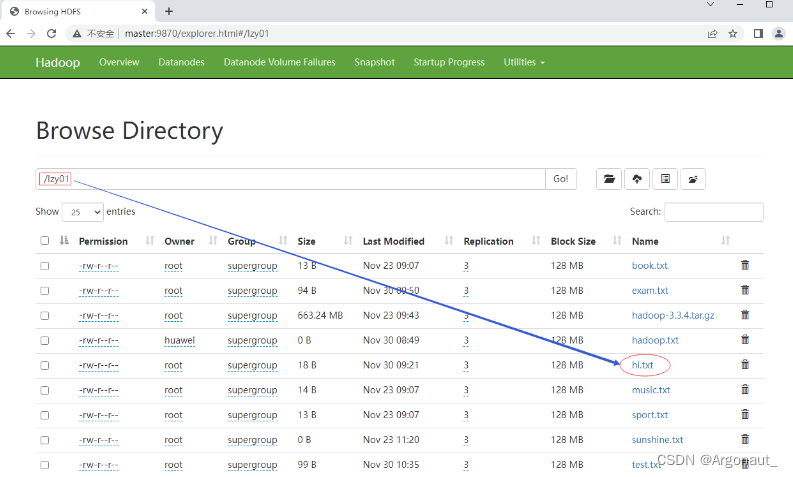Open Datanode Volume Failures nav item
The image size is (793, 477).
pos(280,62)
